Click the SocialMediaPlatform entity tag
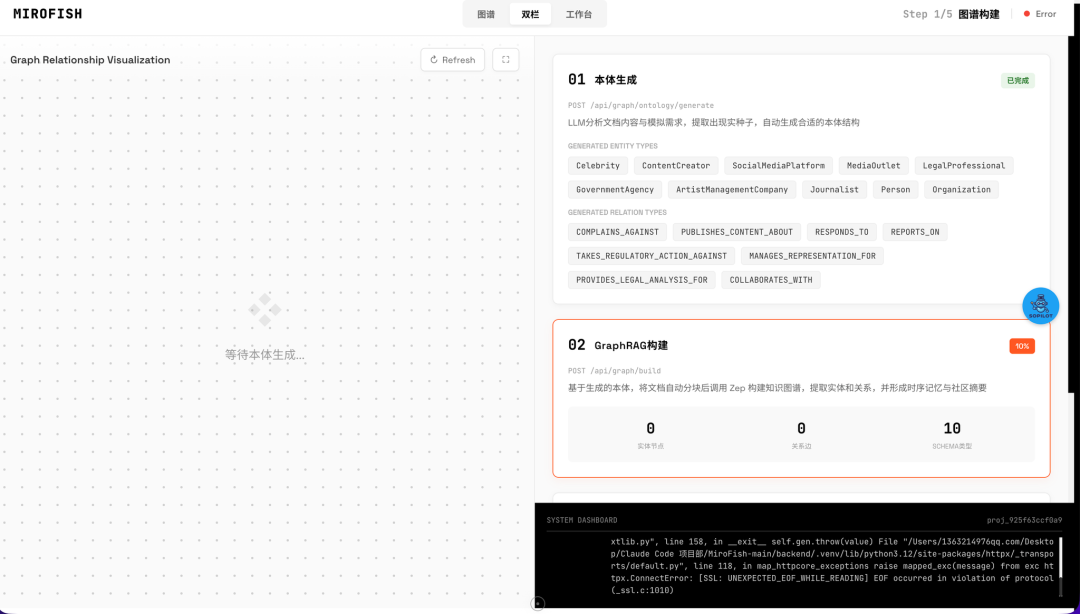1080x614 pixels. pos(778,166)
